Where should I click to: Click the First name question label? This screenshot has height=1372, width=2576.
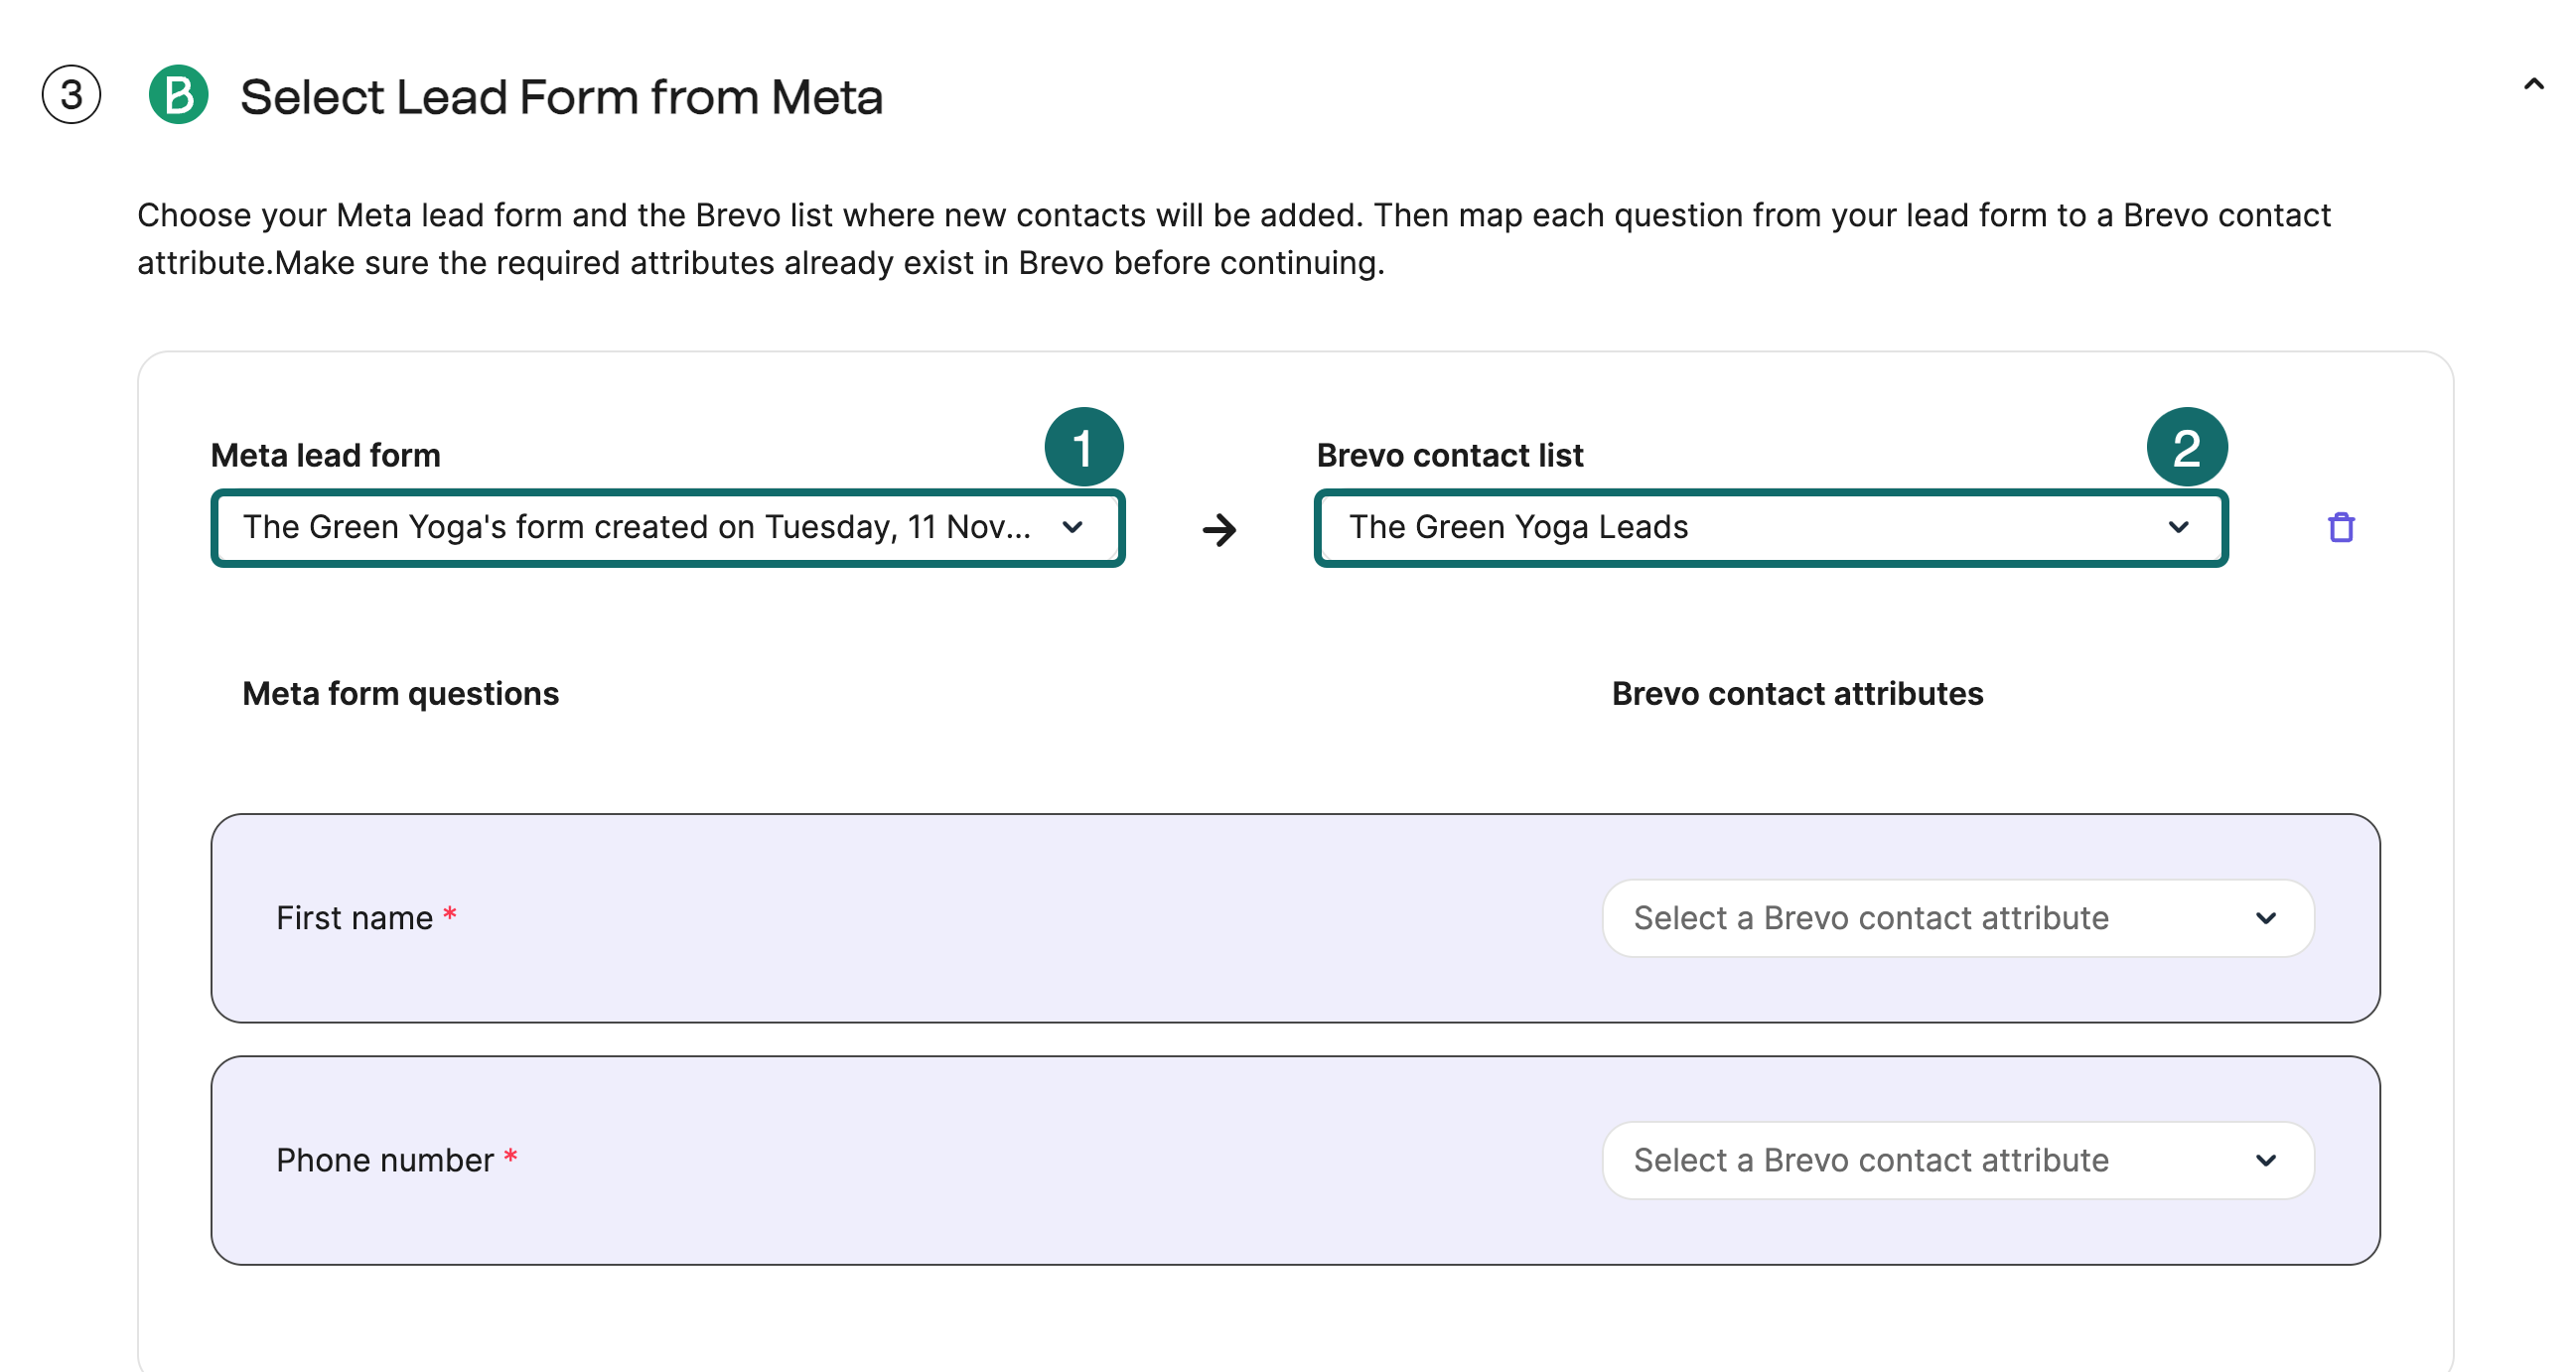pos(354,918)
